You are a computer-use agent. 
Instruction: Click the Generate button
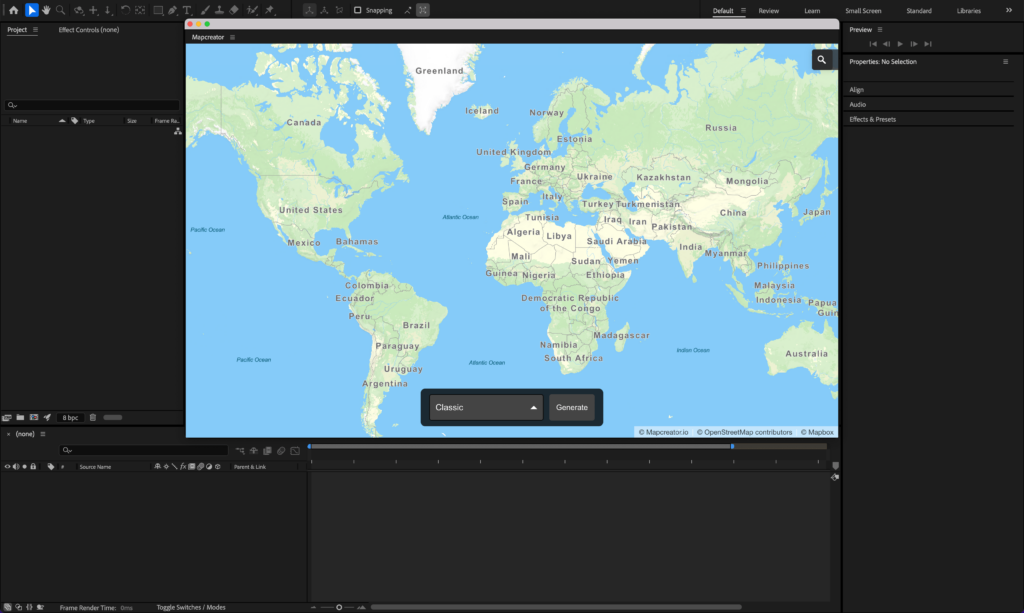(x=571, y=407)
